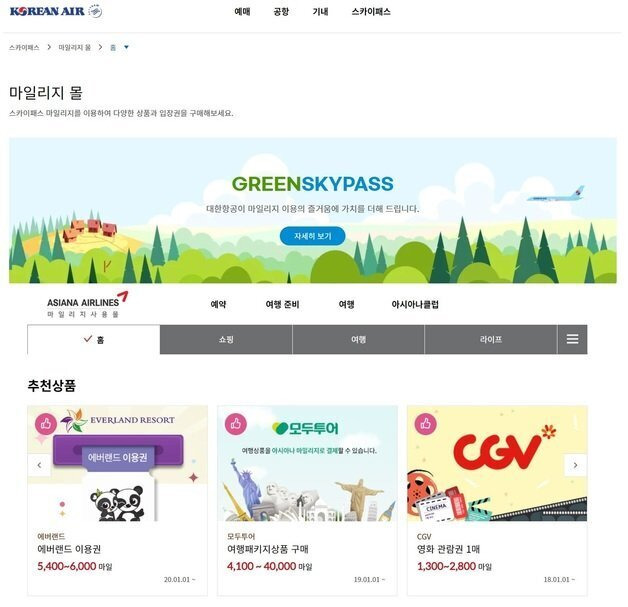Screen dimensions: 628x607
Task: Open the 스카이패스 top menu
Action: [371, 12]
